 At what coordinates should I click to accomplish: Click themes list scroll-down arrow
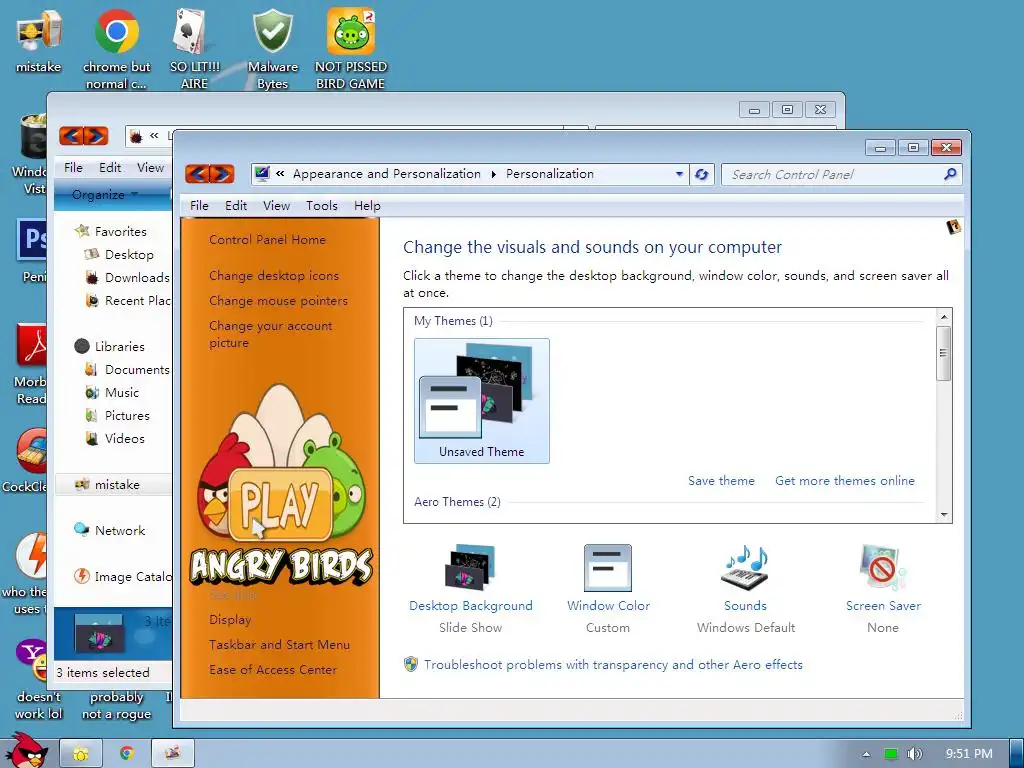[x=944, y=515]
